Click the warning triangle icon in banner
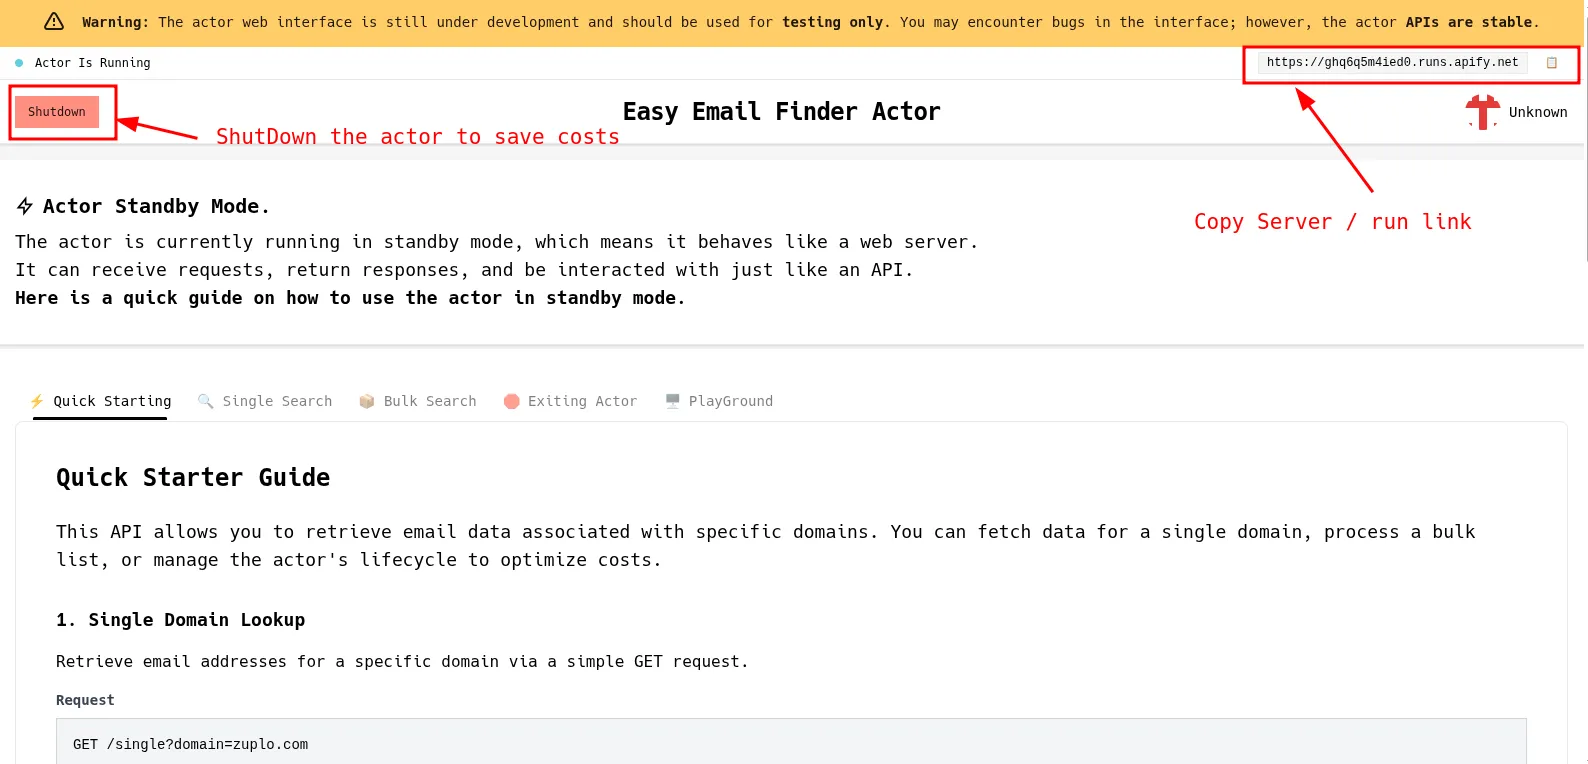The image size is (1588, 764). point(54,22)
